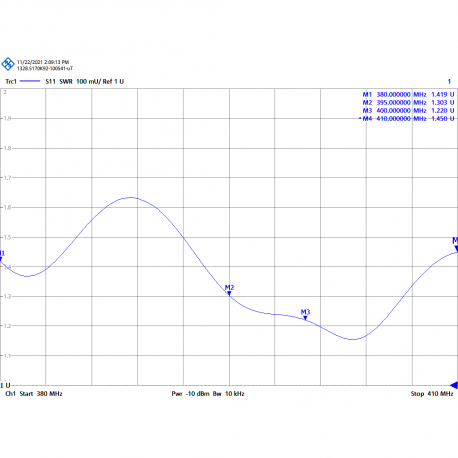The width and height of the screenshot is (458, 458).
Task: Select the M1 marker triangle on trace
Action: tap(1, 259)
